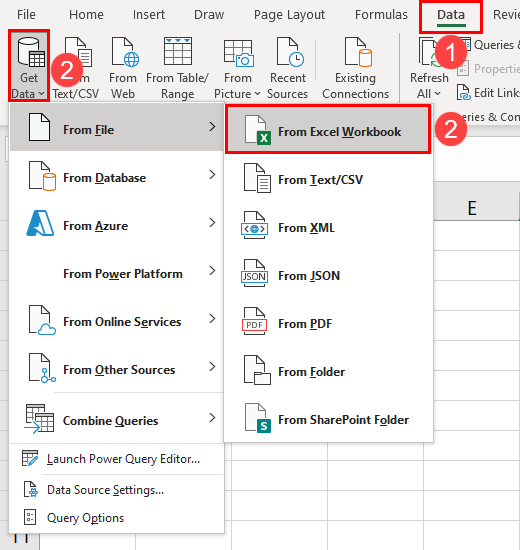Click the JSON file icon
The height and width of the screenshot is (550, 520).
pyautogui.click(x=255, y=274)
